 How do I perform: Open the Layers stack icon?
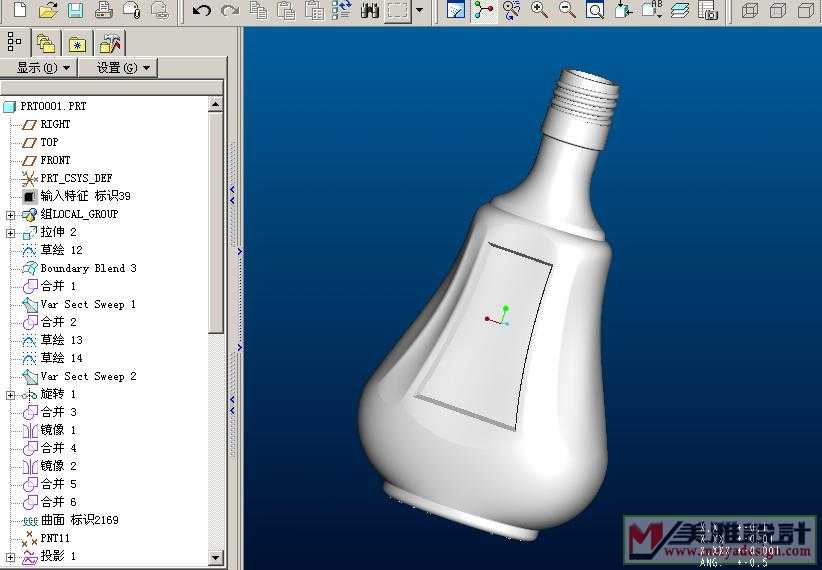(680, 11)
